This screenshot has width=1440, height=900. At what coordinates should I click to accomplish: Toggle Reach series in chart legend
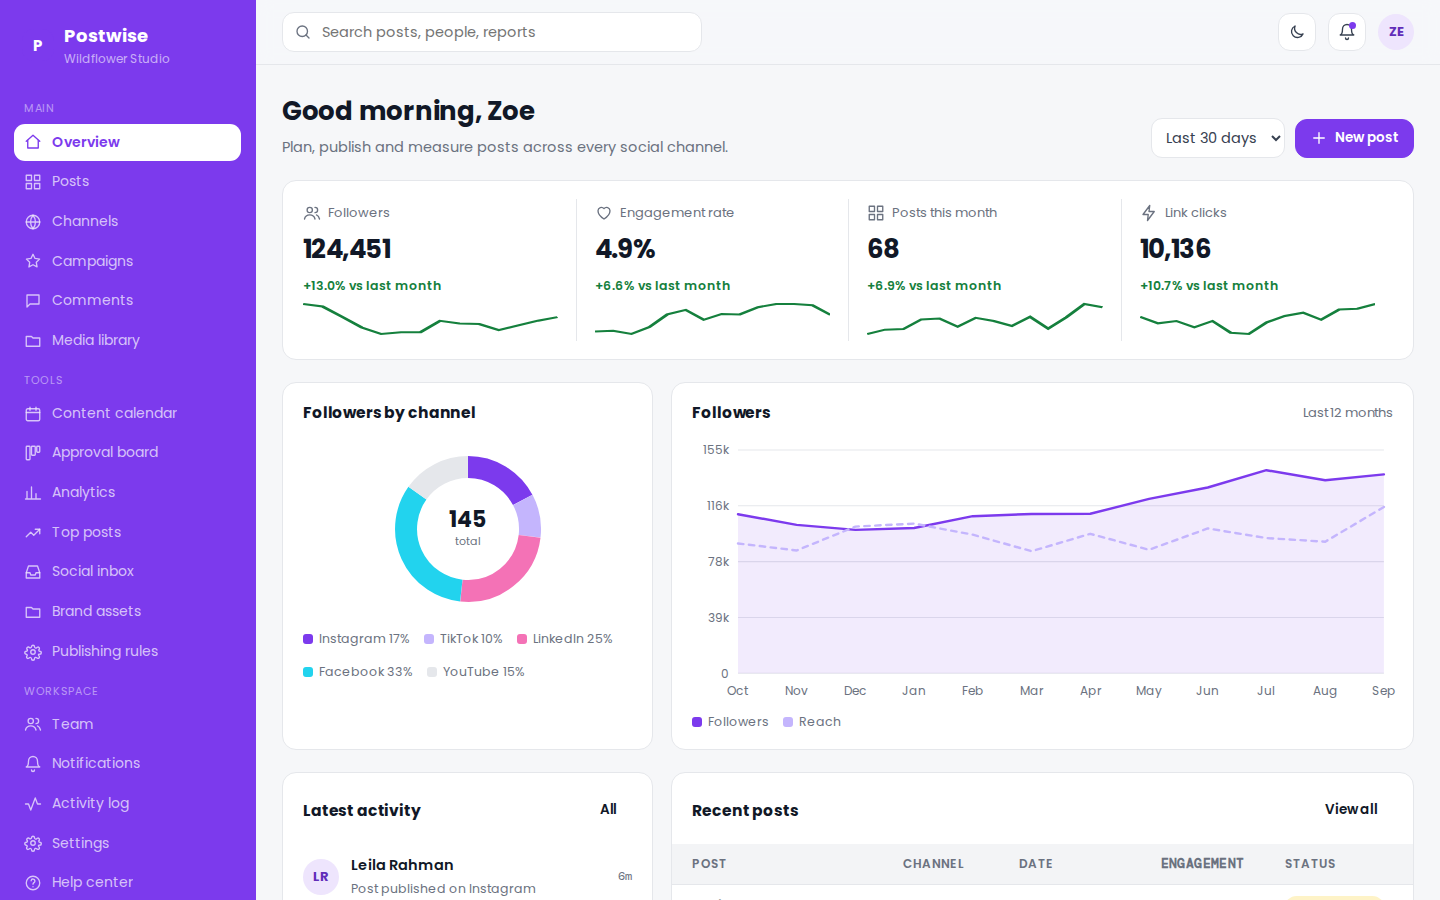tap(812, 722)
